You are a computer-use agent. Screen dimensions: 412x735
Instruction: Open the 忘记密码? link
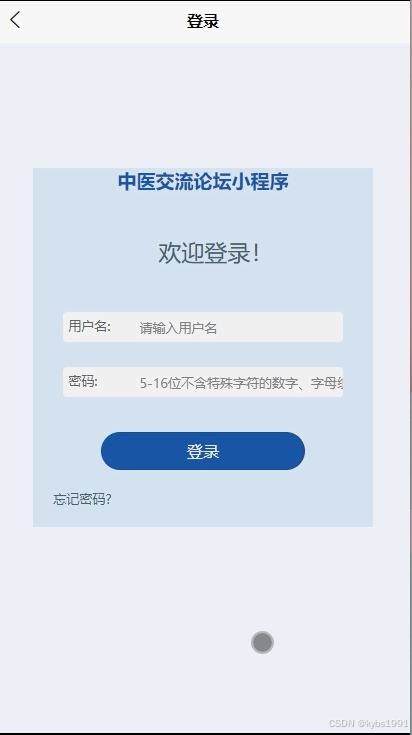click(82, 499)
